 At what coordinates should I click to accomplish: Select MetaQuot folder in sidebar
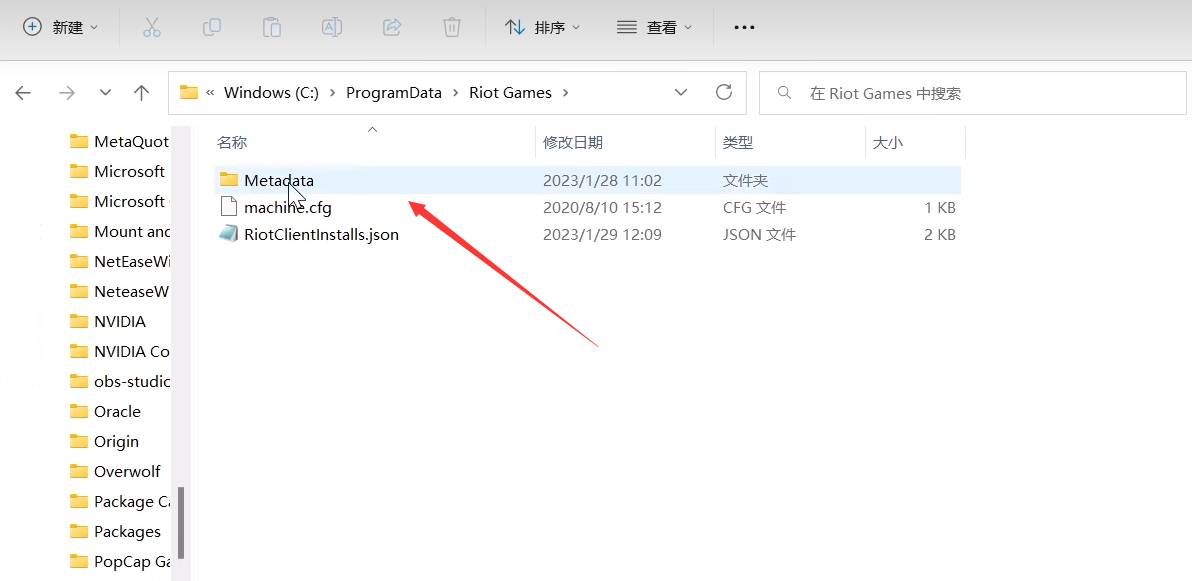119,141
